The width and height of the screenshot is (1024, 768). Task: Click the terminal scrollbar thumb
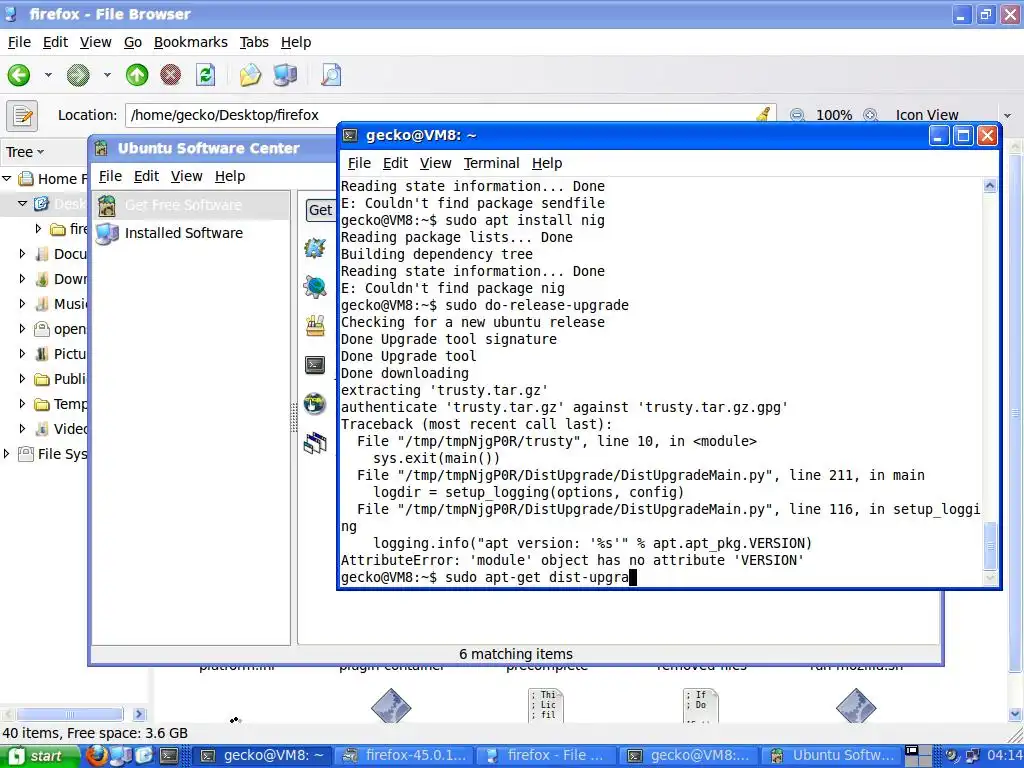tap(990, 545)
